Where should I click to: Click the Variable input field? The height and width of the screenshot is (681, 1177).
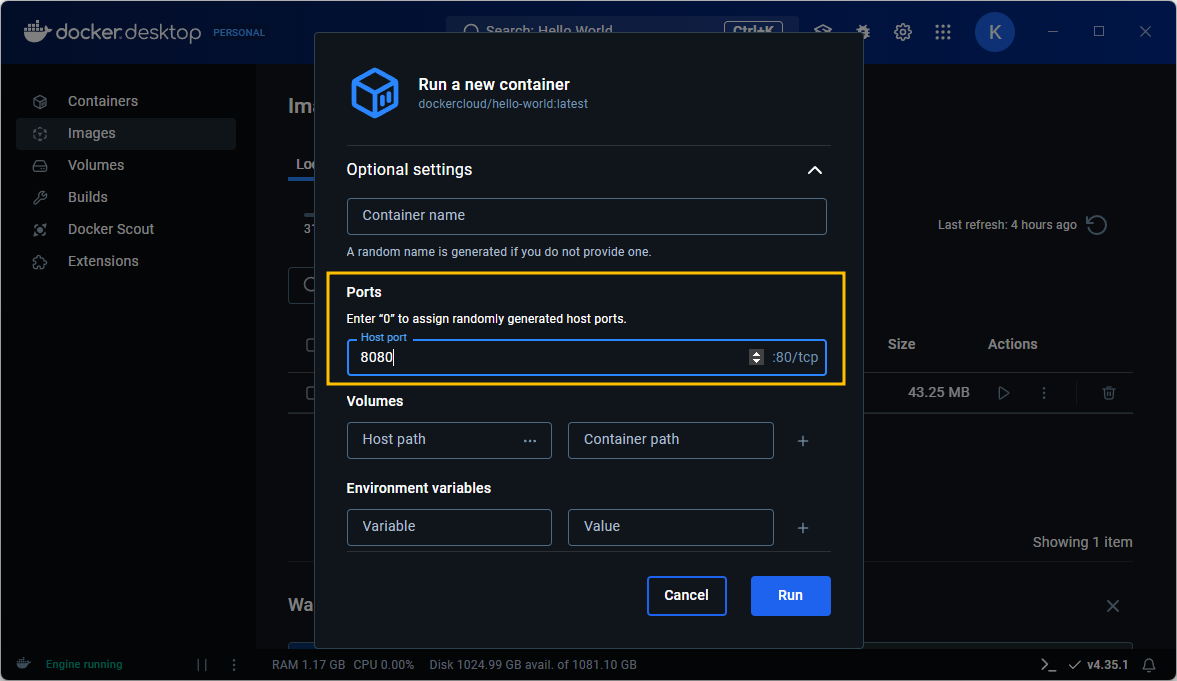click(449, 527)
